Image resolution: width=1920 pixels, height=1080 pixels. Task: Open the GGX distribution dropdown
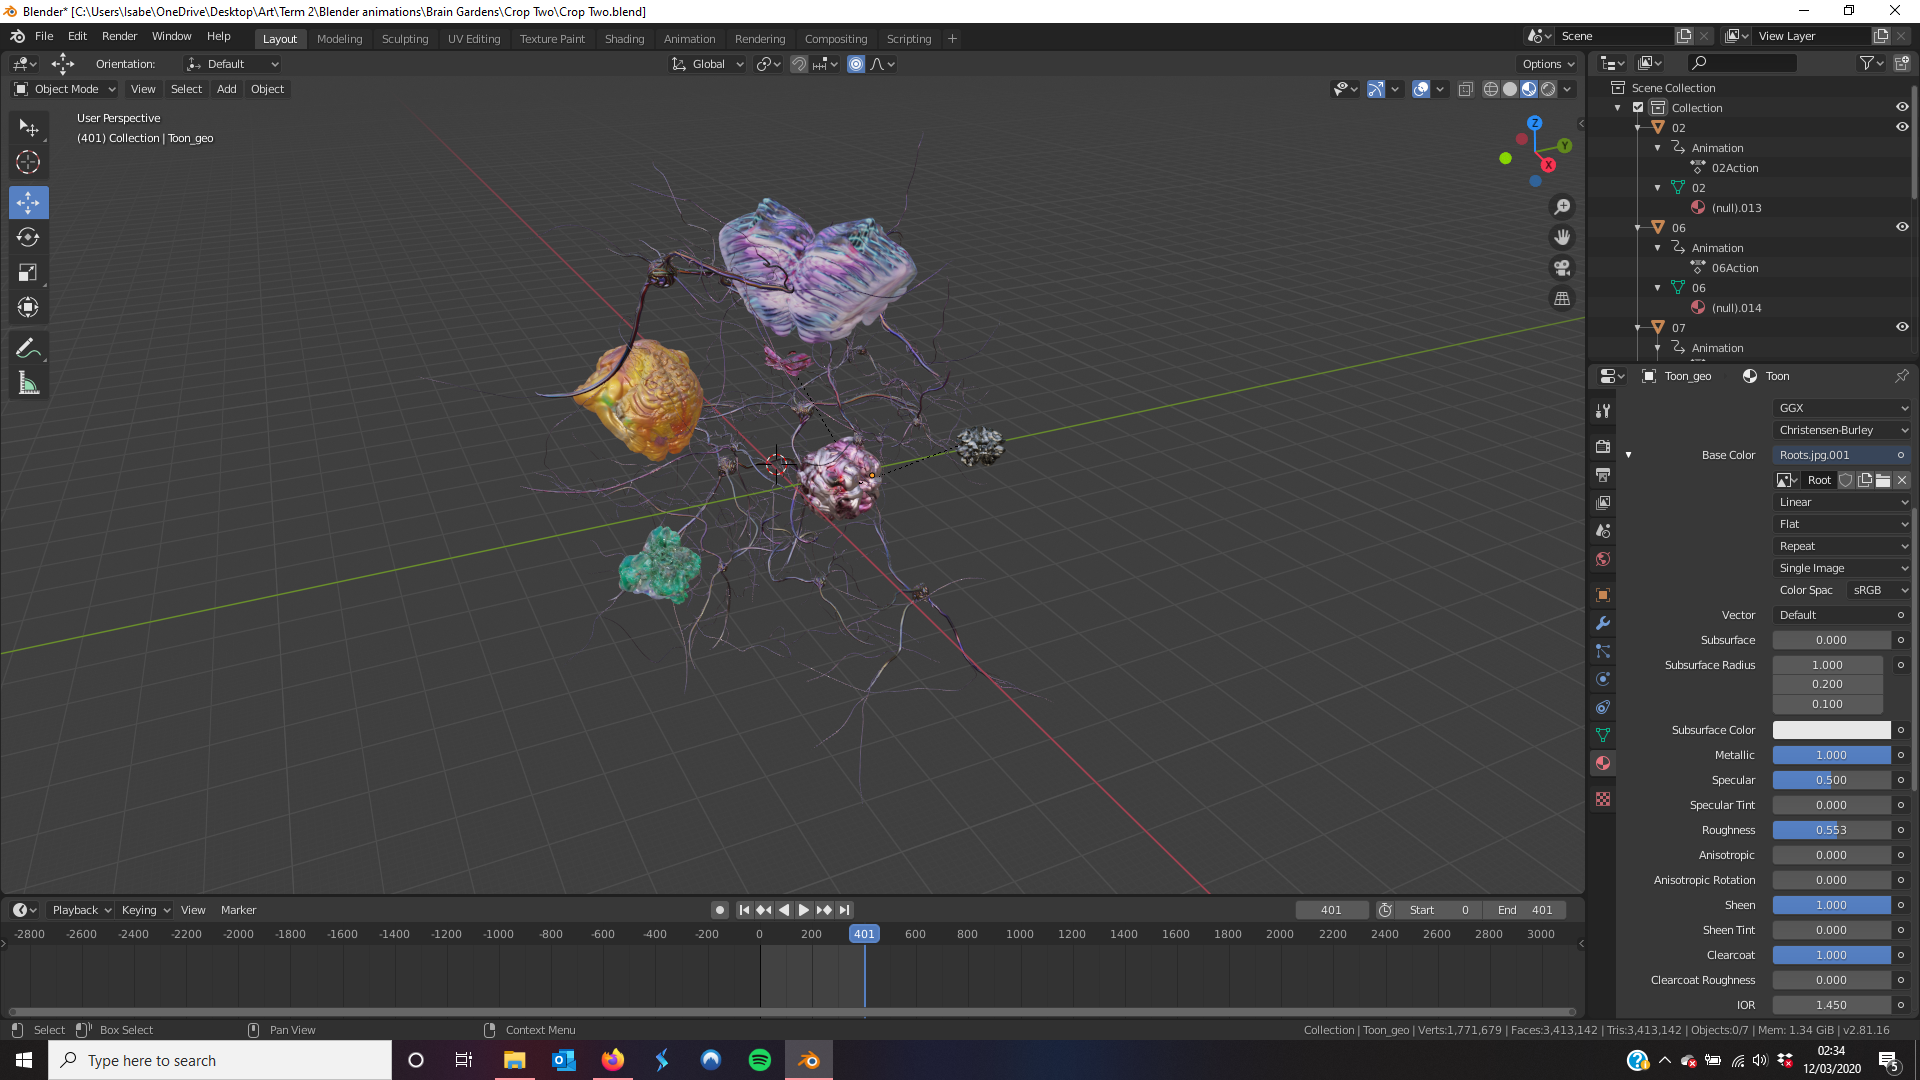[x=1842, y=408]
